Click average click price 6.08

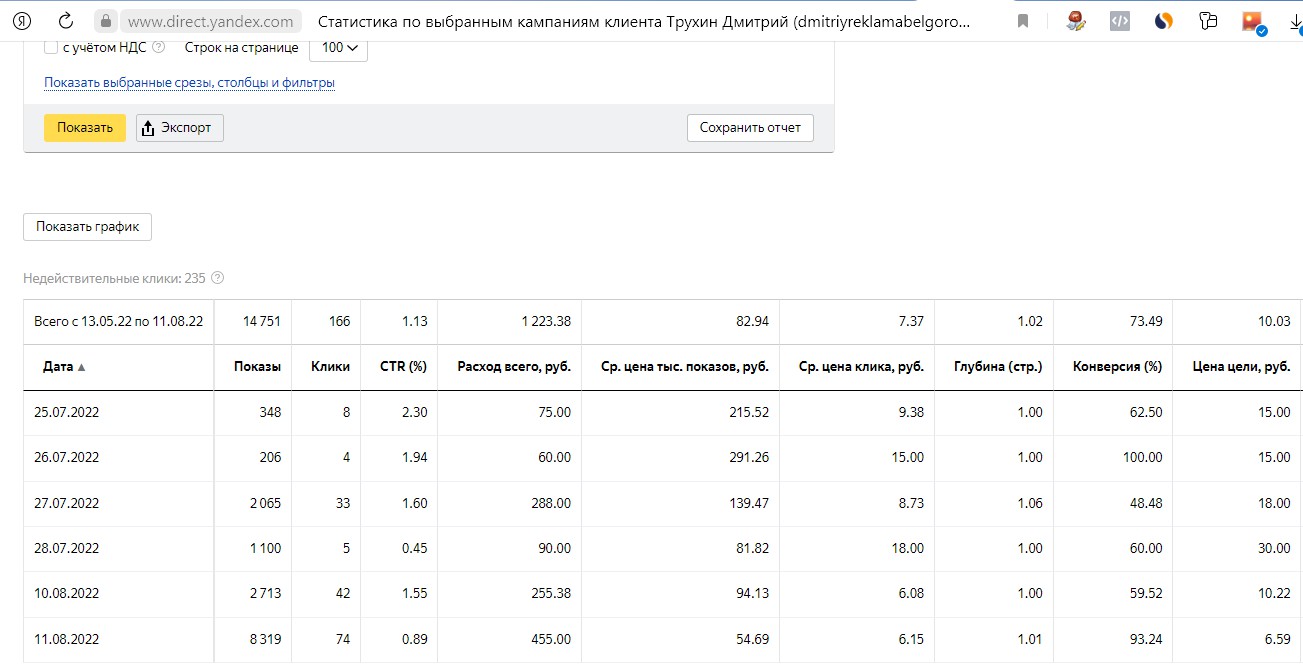pos(910,593)
